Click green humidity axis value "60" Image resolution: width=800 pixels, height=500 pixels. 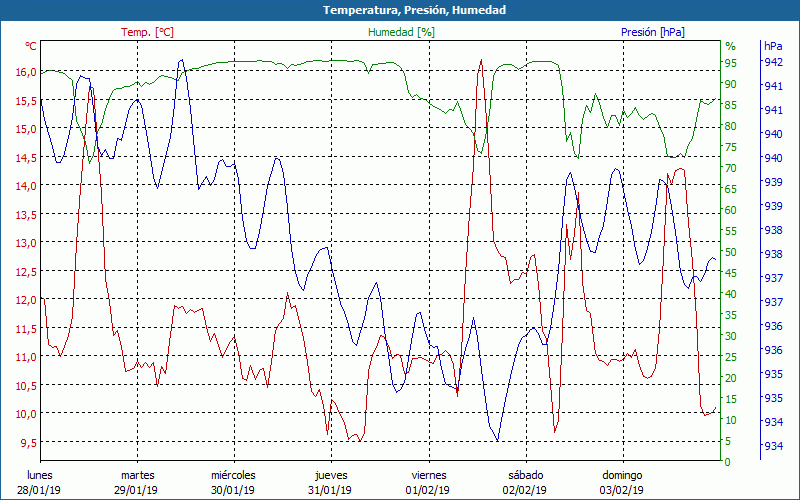731,210
